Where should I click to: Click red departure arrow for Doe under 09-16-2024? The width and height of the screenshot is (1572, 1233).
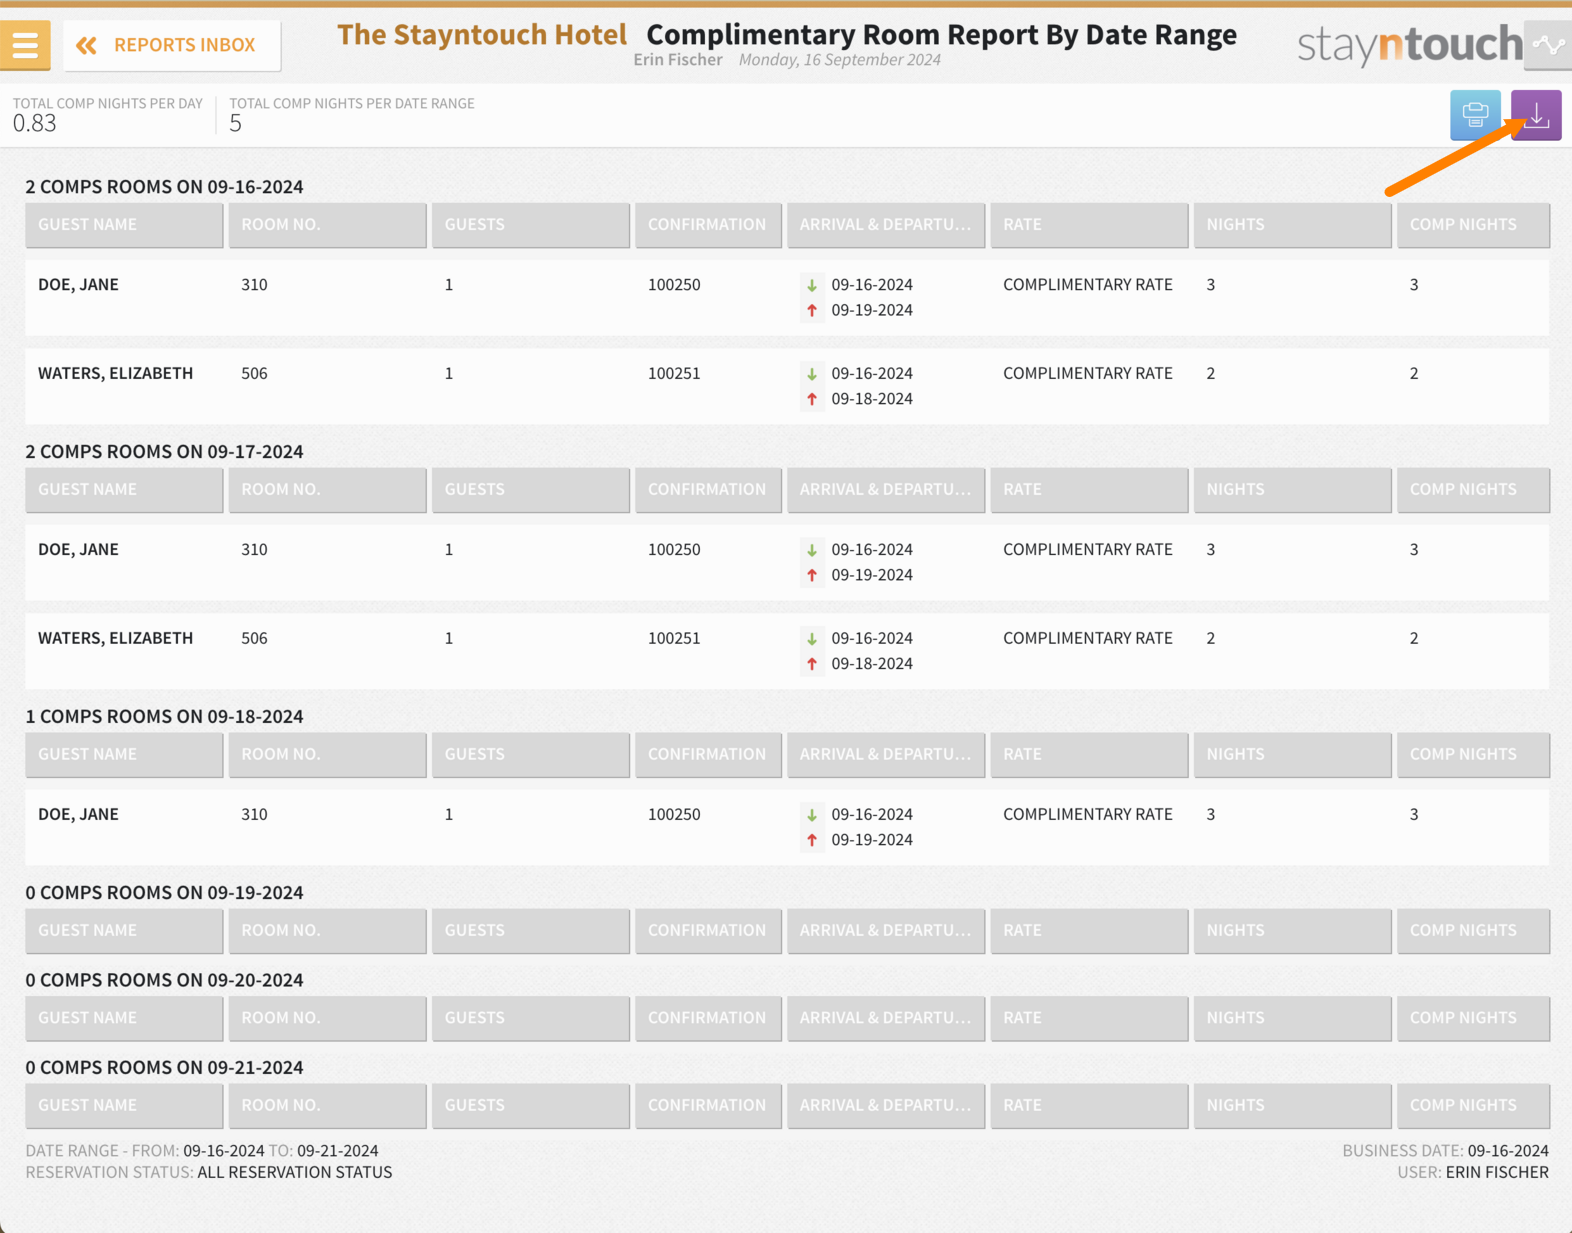click(x=812, y=311)
